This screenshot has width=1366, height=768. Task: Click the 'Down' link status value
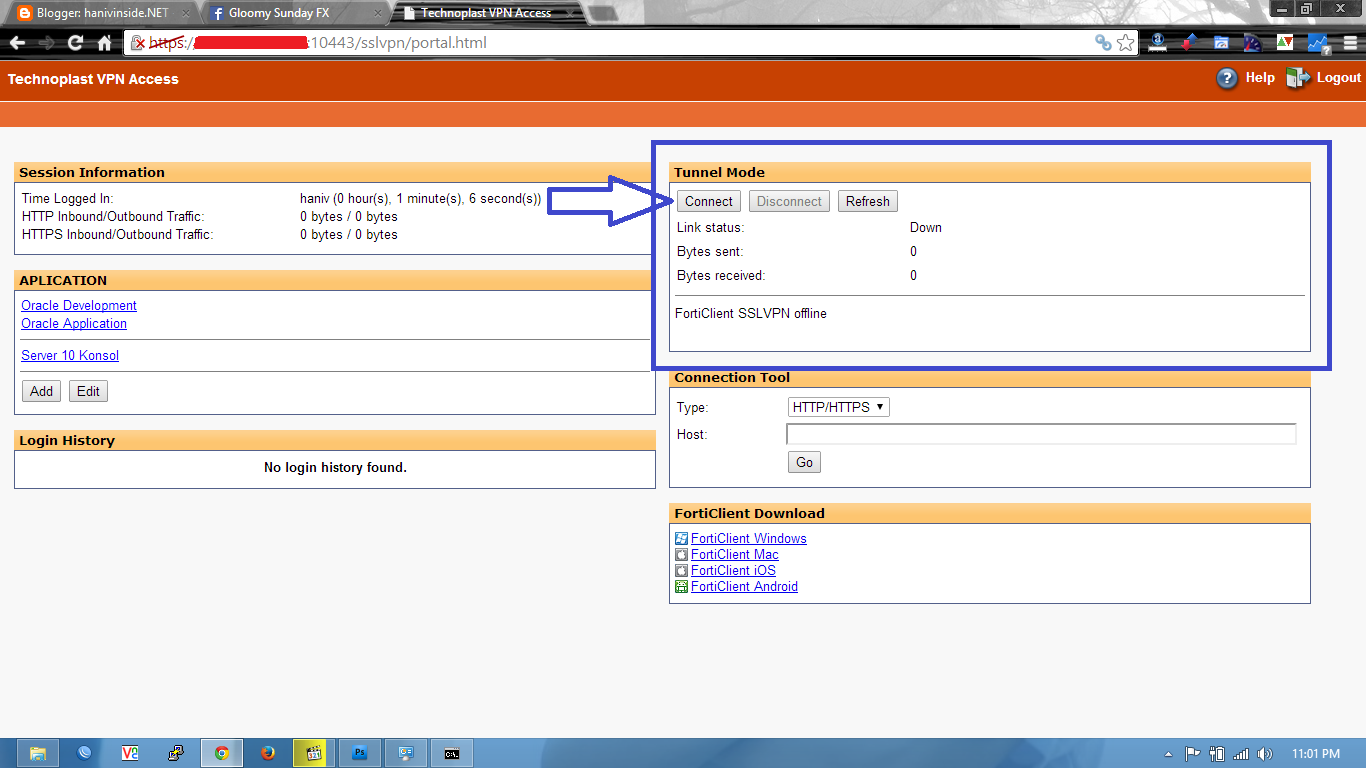point(926,227)
